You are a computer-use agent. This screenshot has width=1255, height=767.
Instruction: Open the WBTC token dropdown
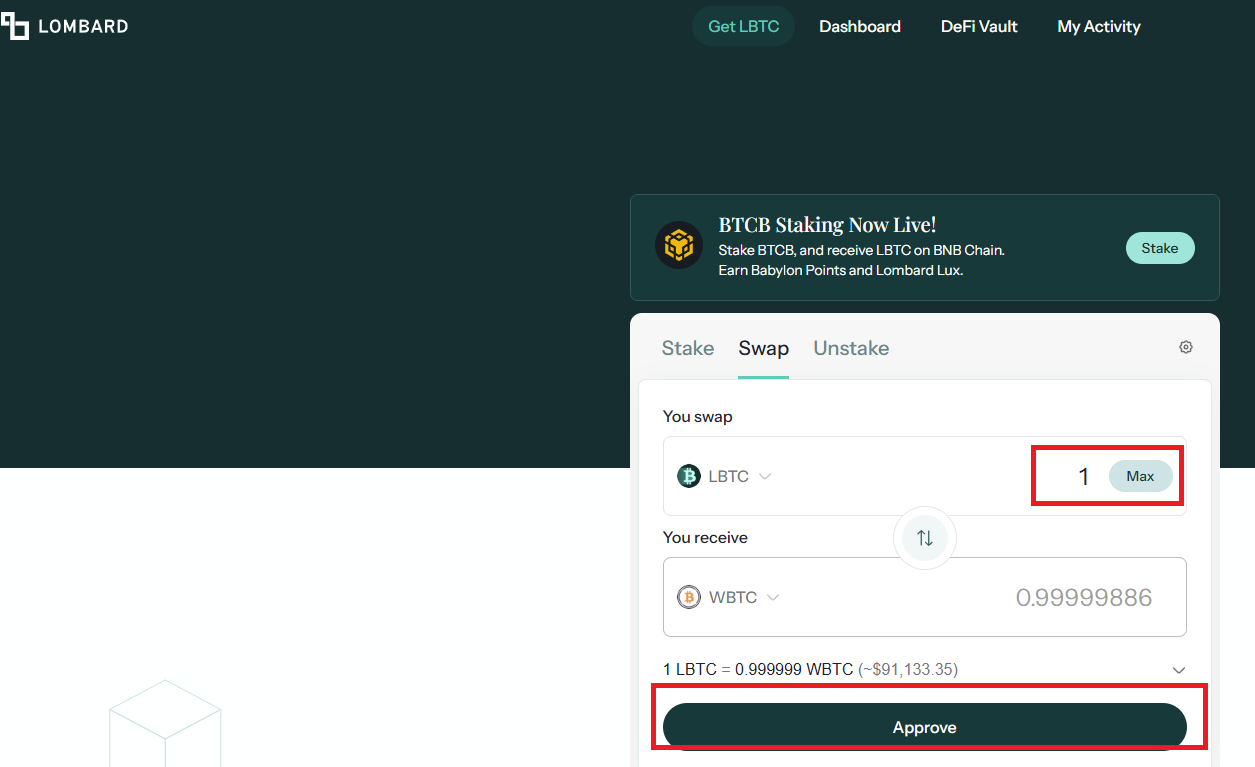pos(728,597)
